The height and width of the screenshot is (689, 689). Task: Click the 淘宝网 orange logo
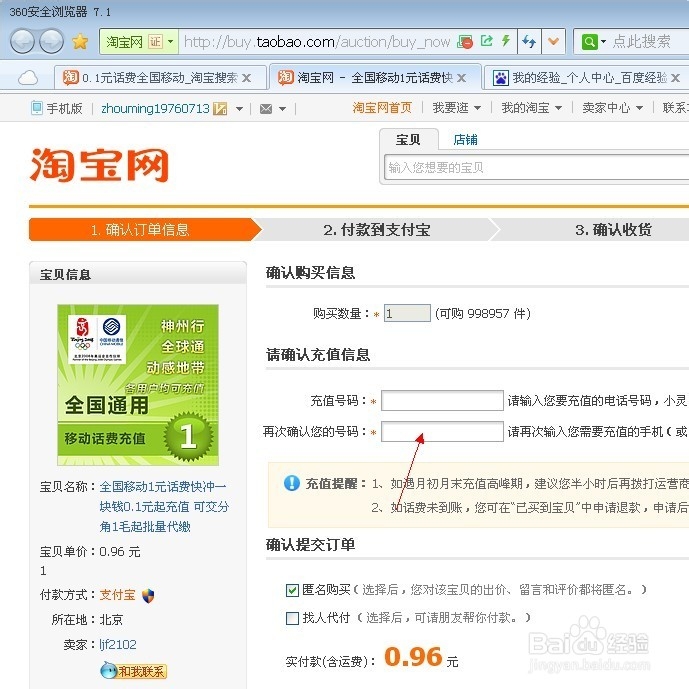(99, 165)
